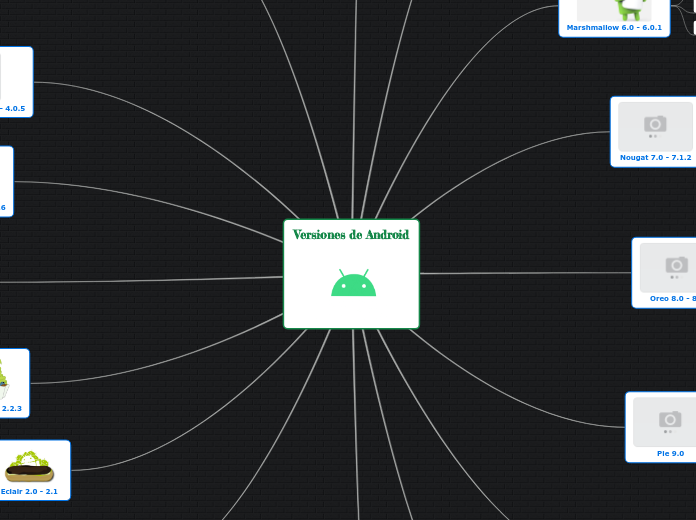Screen dimensions: 696x520
Task: Select the node ending in 4.0.5
Action: (16, 82)
